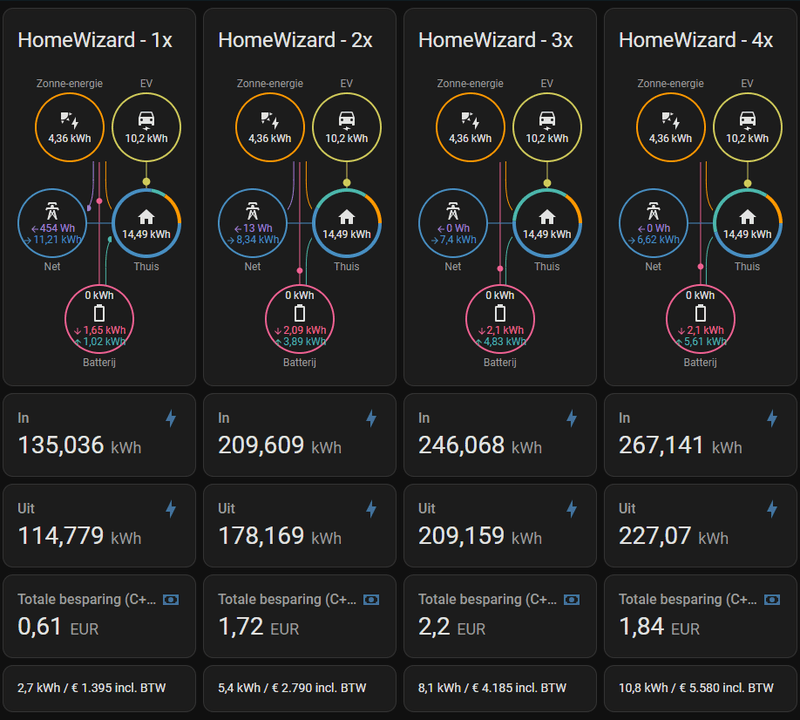Click the lightning icon on 227,07 kWh Uit card
Screen dimensions: 800x720
[772, 510]
